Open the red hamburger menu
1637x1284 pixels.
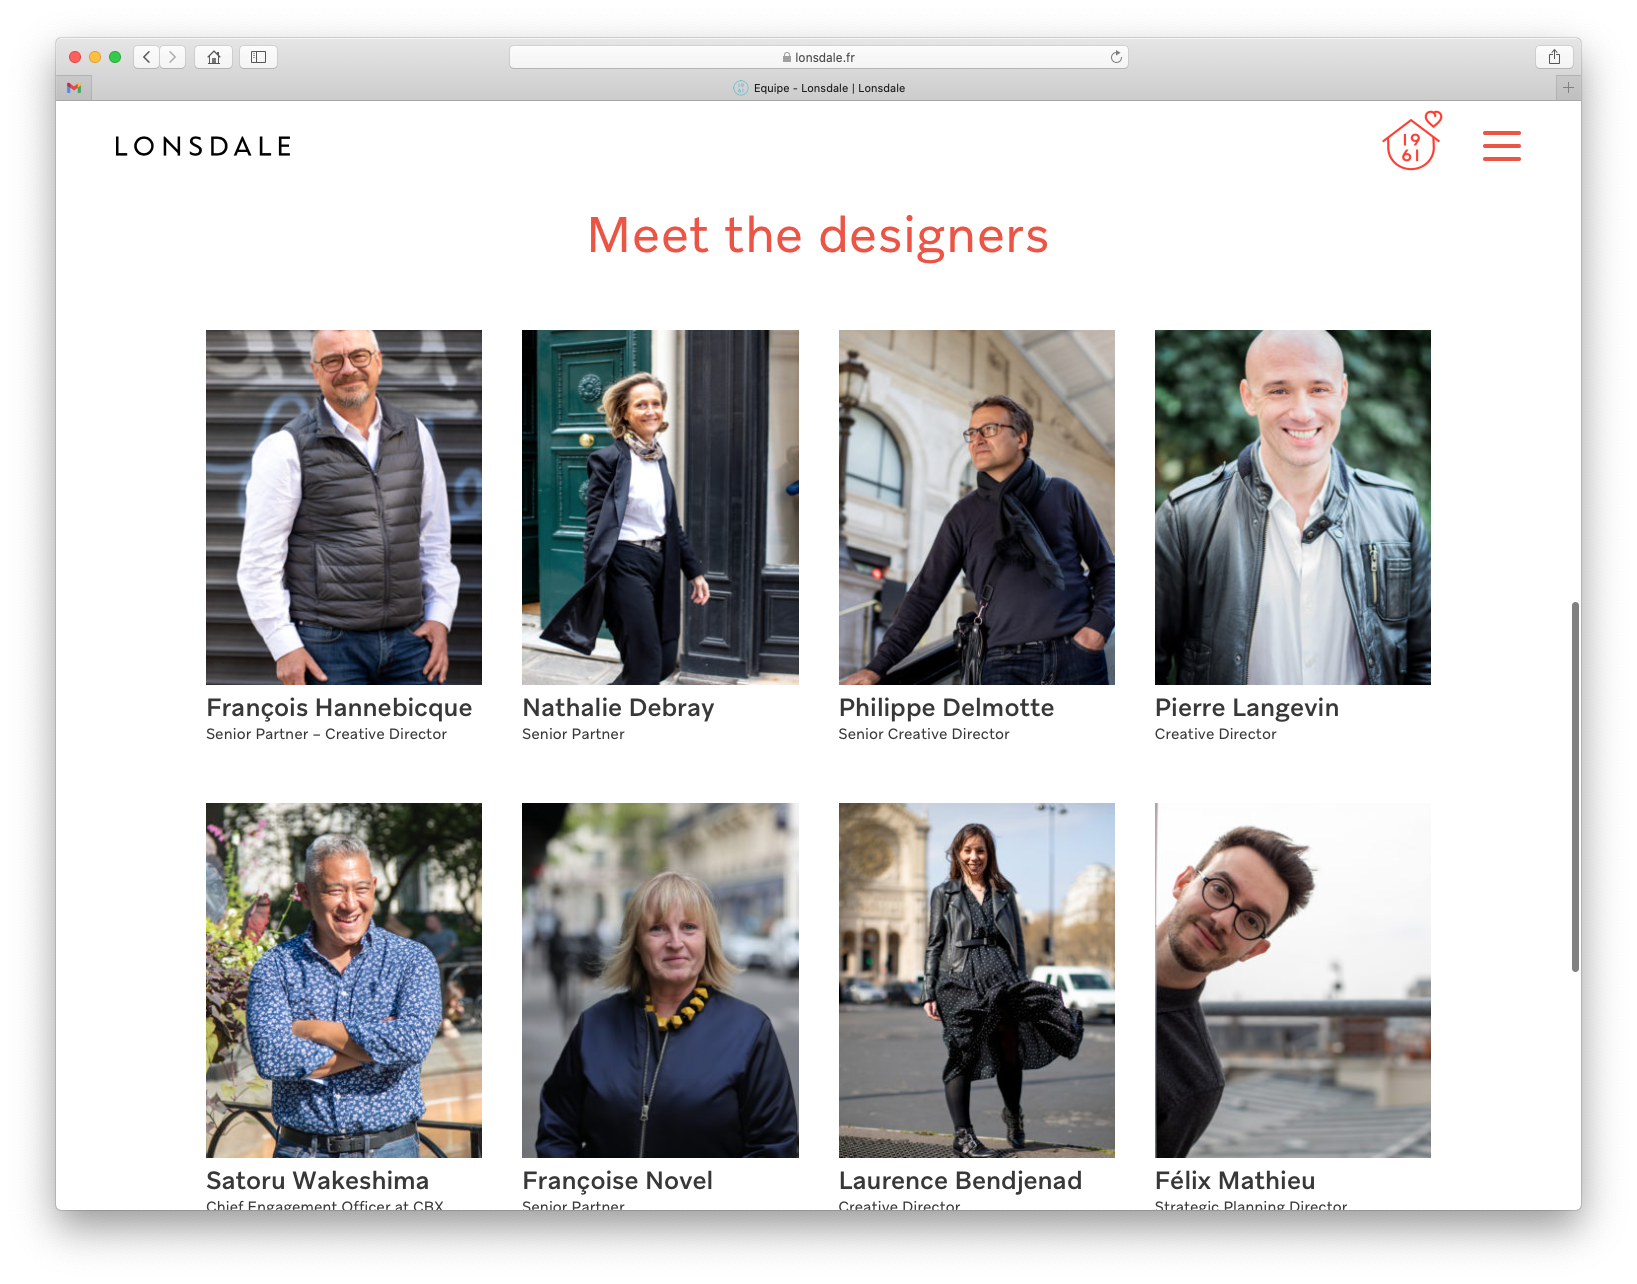click(1501, 146)
